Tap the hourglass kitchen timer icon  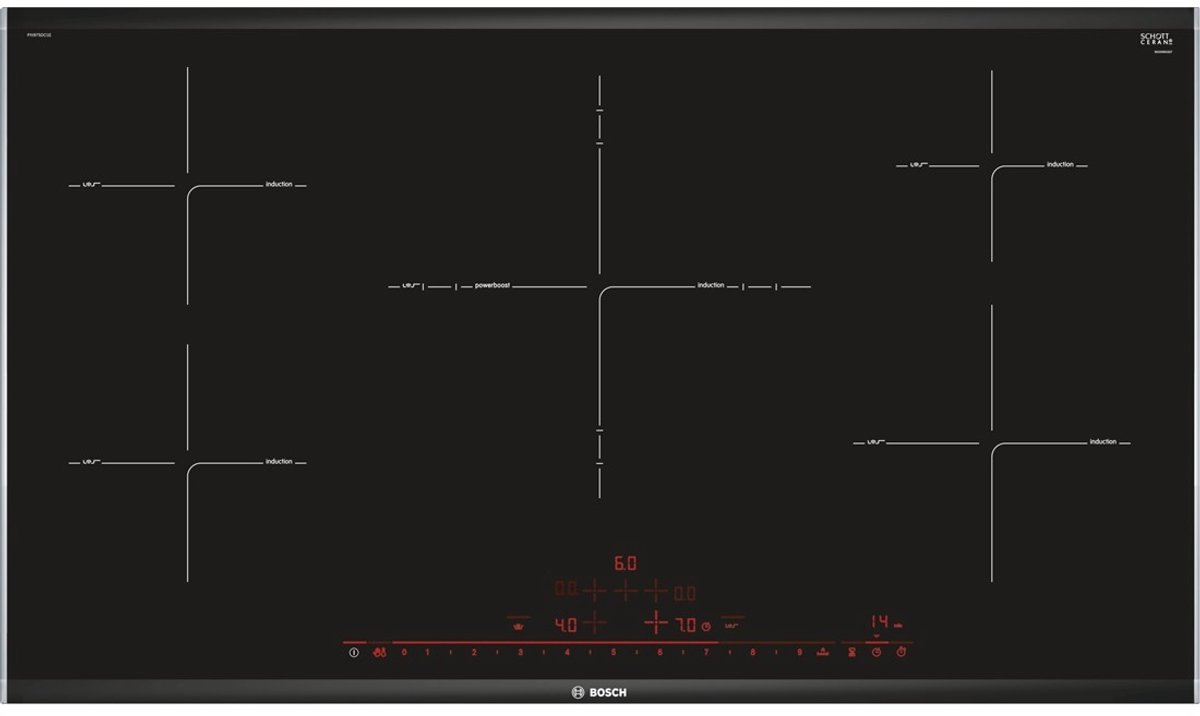[852, 653]
